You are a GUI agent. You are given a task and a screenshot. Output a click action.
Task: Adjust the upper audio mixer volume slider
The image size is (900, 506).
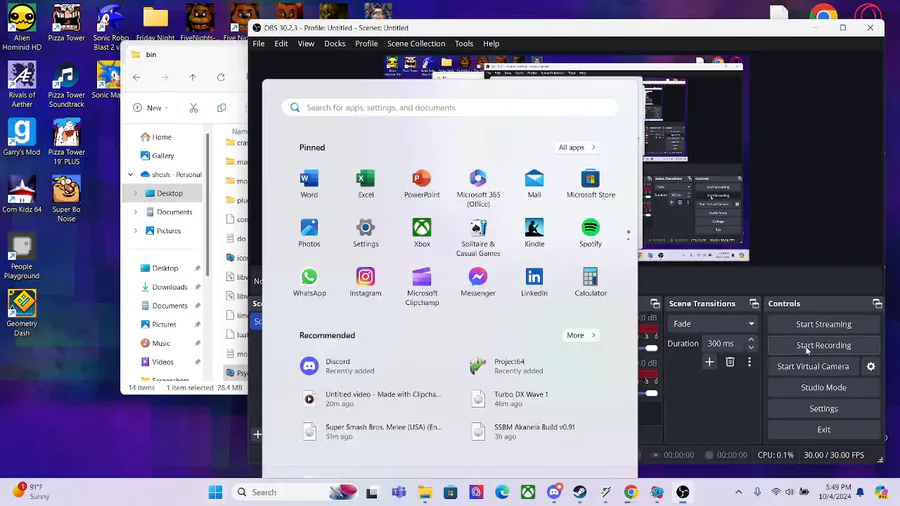click(651, 348)
